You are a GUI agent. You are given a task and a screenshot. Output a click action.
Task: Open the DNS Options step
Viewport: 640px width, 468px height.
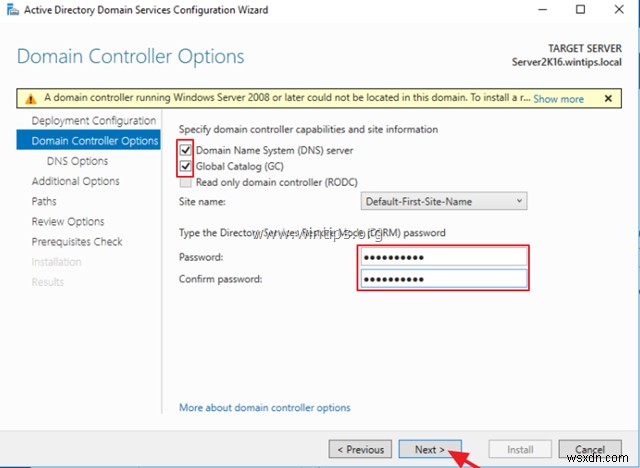[x=78, y=161]
